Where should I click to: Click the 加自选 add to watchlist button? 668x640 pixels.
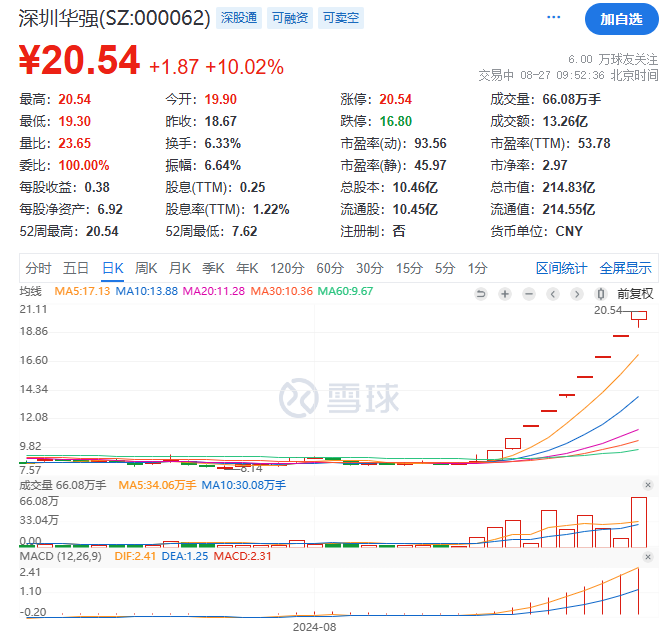point(622,19)
